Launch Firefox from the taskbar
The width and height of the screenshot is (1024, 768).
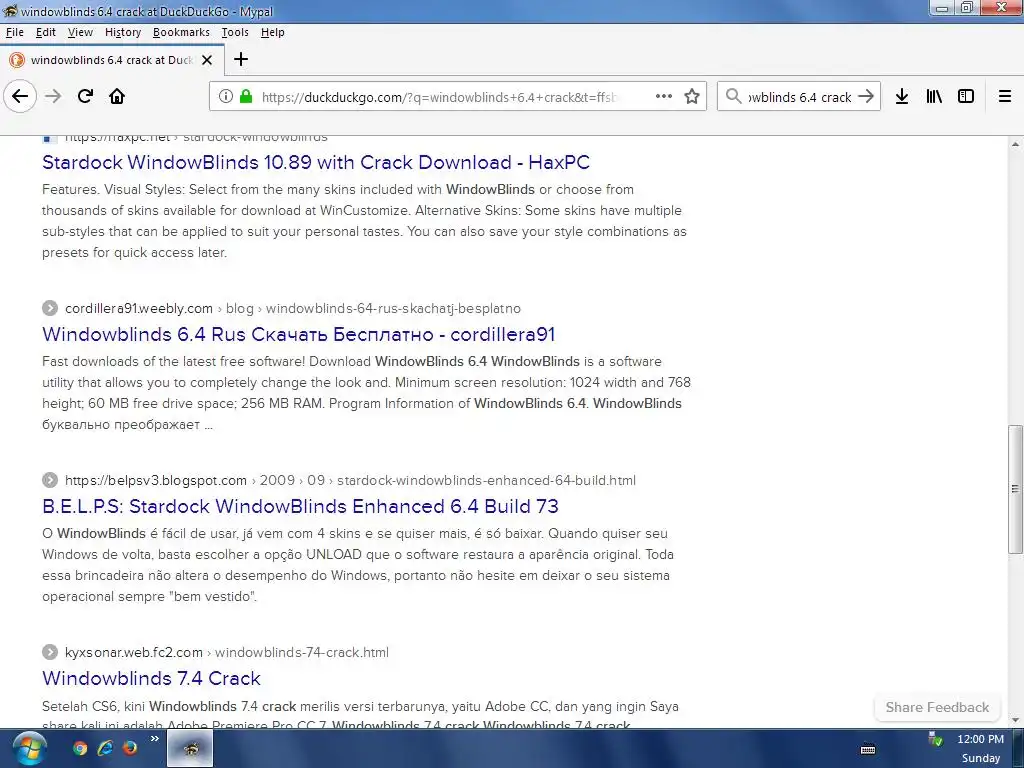pos(130,748)
